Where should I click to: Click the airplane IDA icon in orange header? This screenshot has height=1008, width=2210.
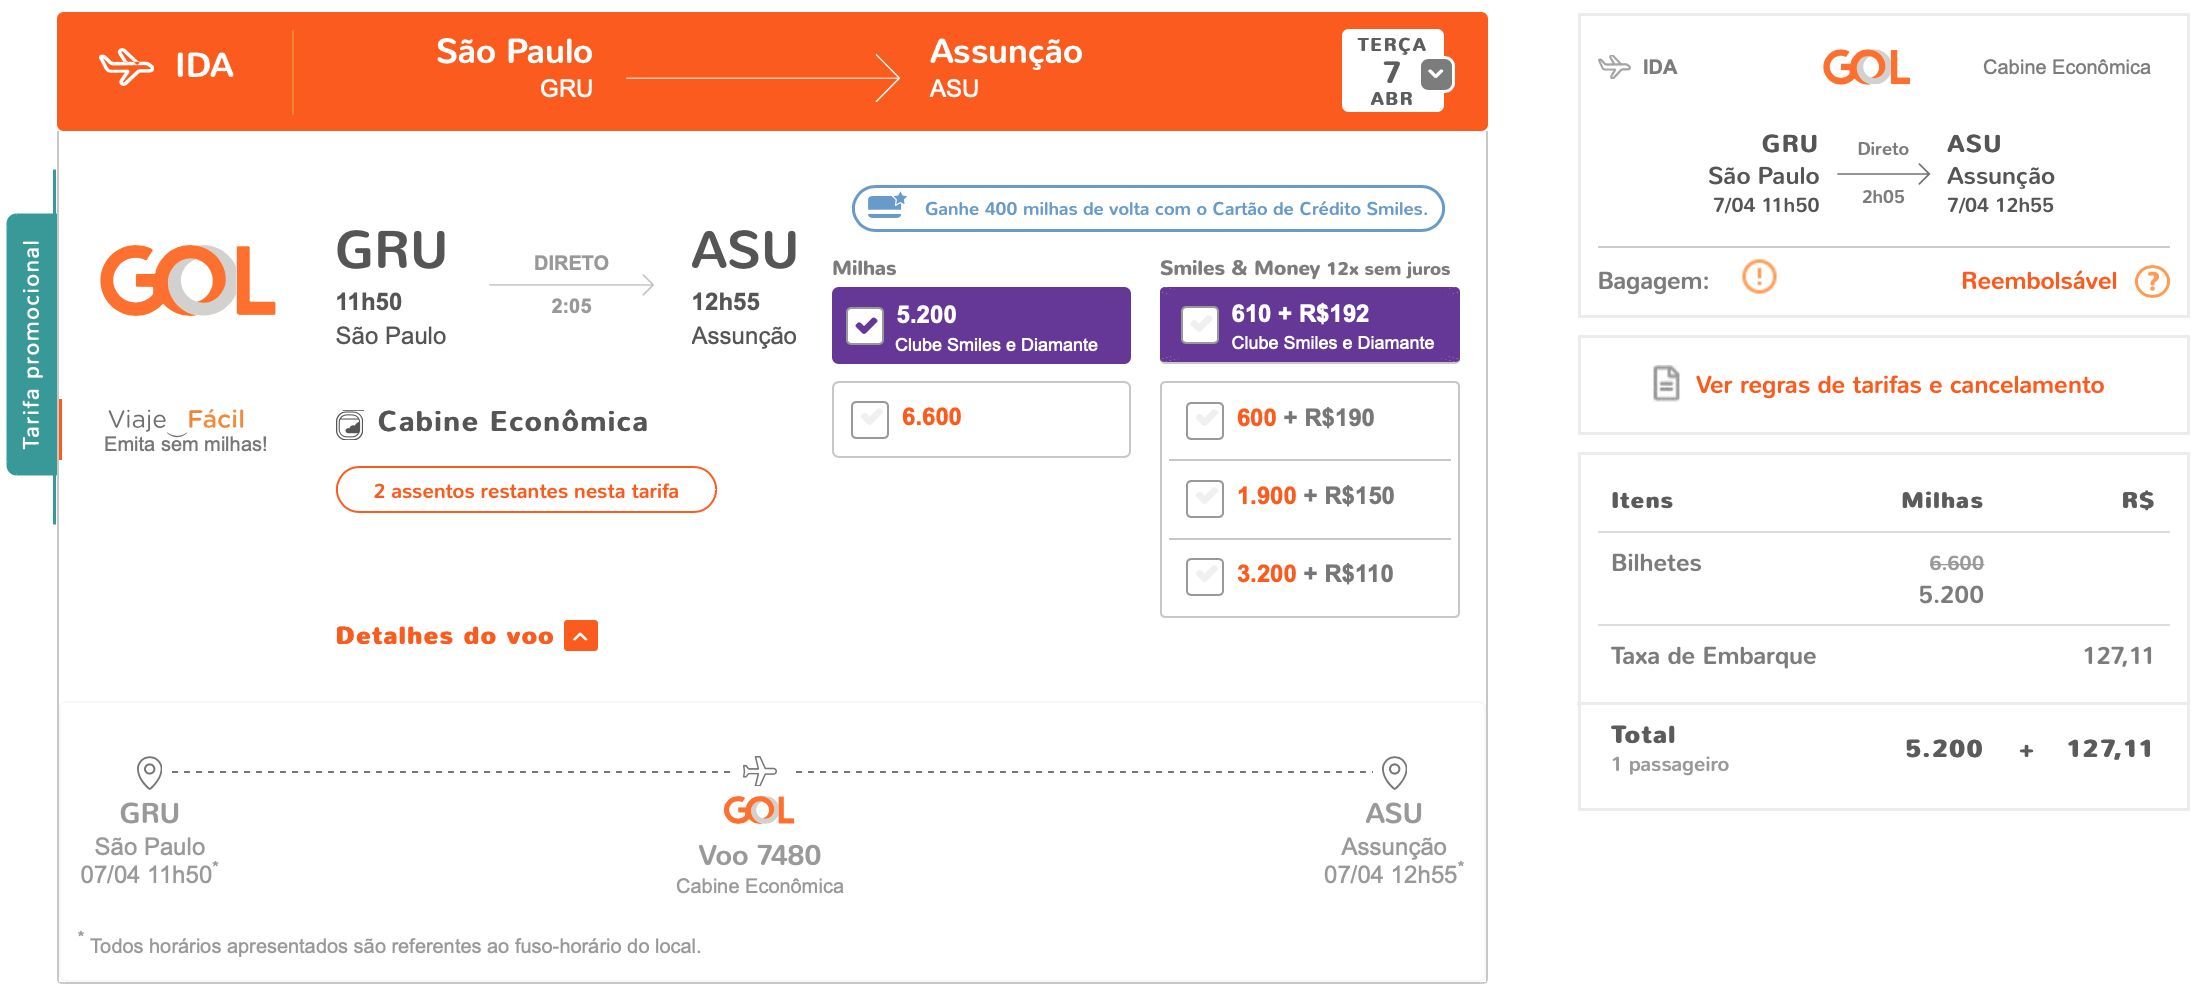pyautogui.click(x=127, y=67)
